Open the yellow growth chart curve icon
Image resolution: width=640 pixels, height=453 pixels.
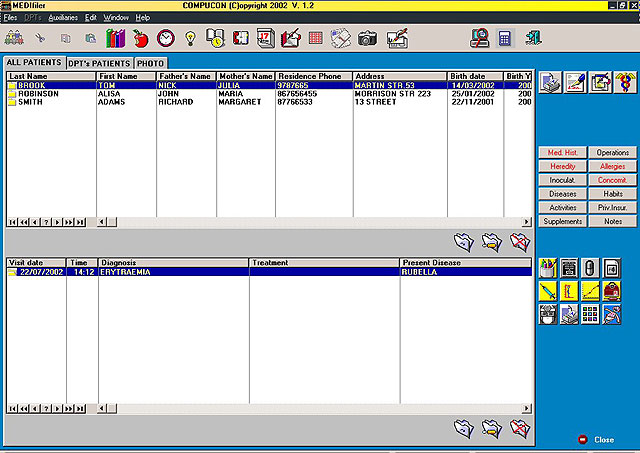click(x=590, y=291)
